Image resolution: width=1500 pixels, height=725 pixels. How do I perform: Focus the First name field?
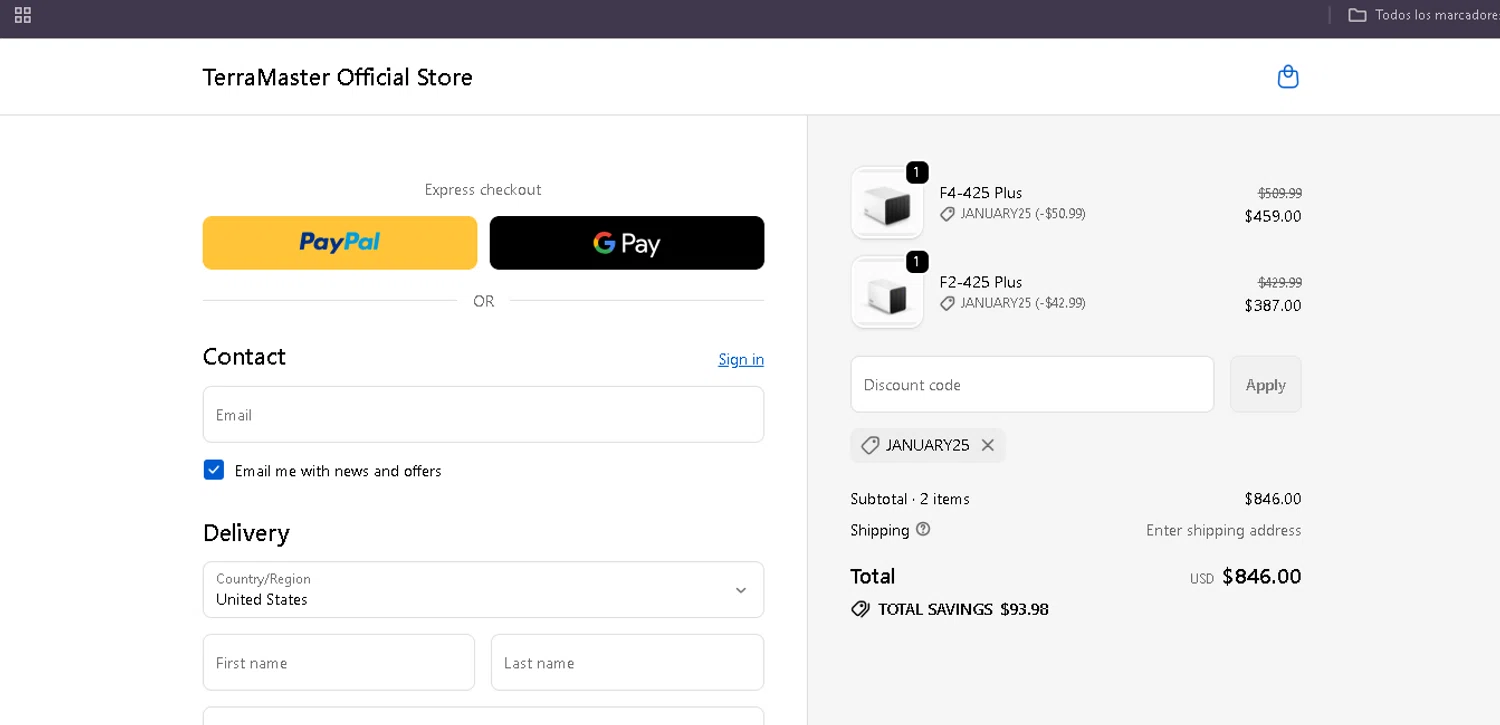click(339, 662)
